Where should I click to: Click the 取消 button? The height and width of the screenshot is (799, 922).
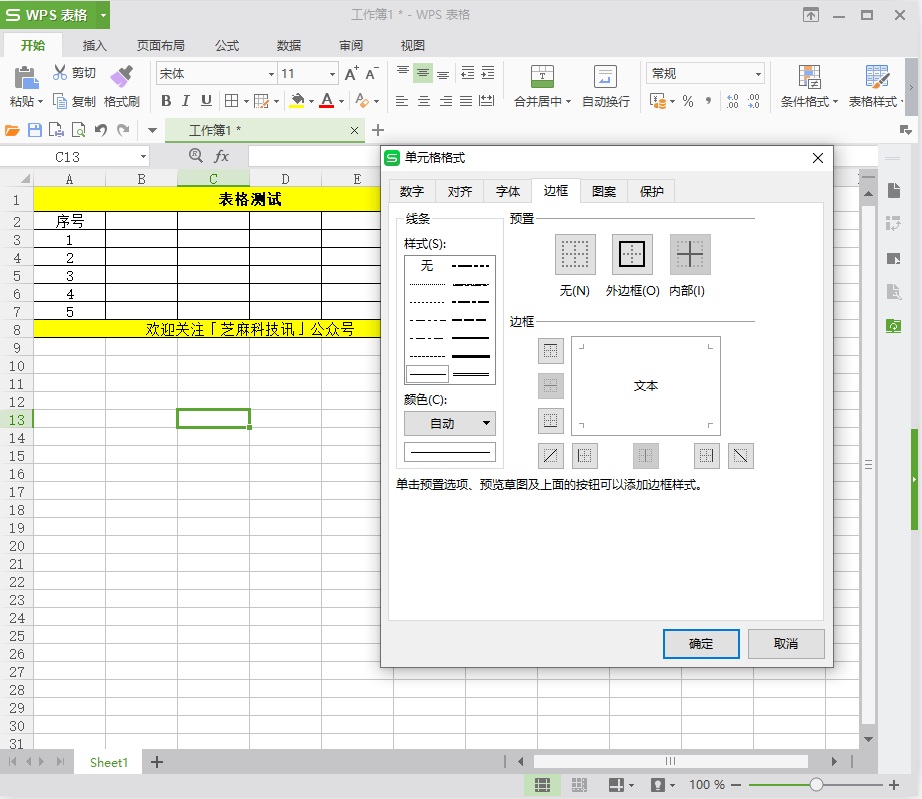[x=786, y=644]
